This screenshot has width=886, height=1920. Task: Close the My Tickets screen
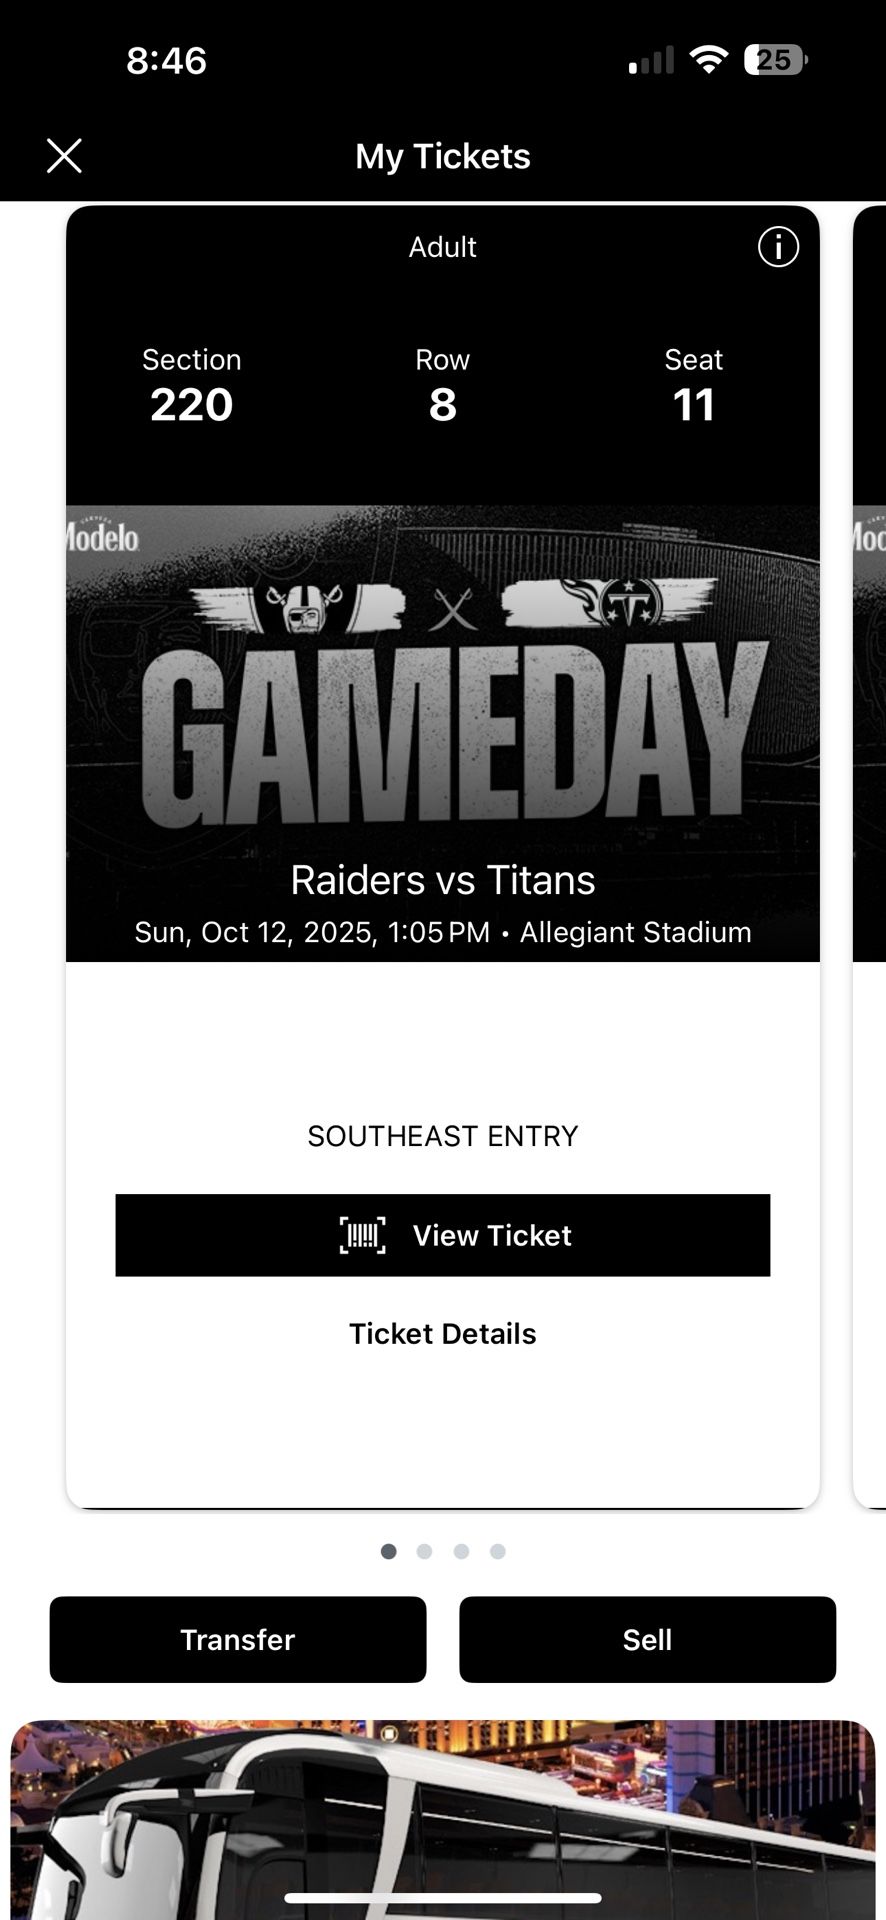(x=64, y=156)
